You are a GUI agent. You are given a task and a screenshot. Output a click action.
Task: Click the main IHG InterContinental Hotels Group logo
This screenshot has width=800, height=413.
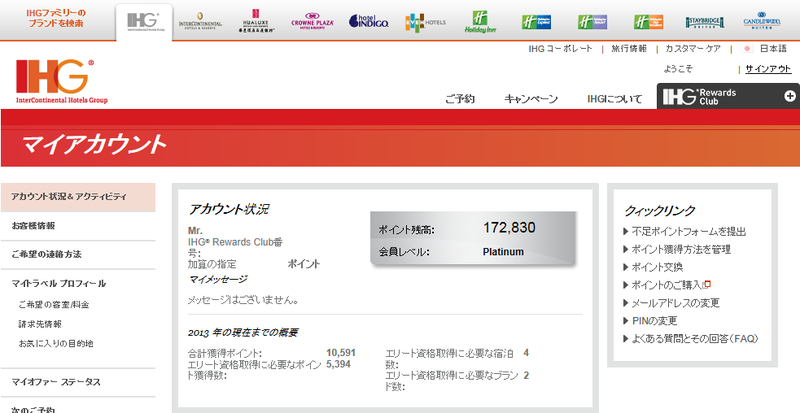pos(62,82)
